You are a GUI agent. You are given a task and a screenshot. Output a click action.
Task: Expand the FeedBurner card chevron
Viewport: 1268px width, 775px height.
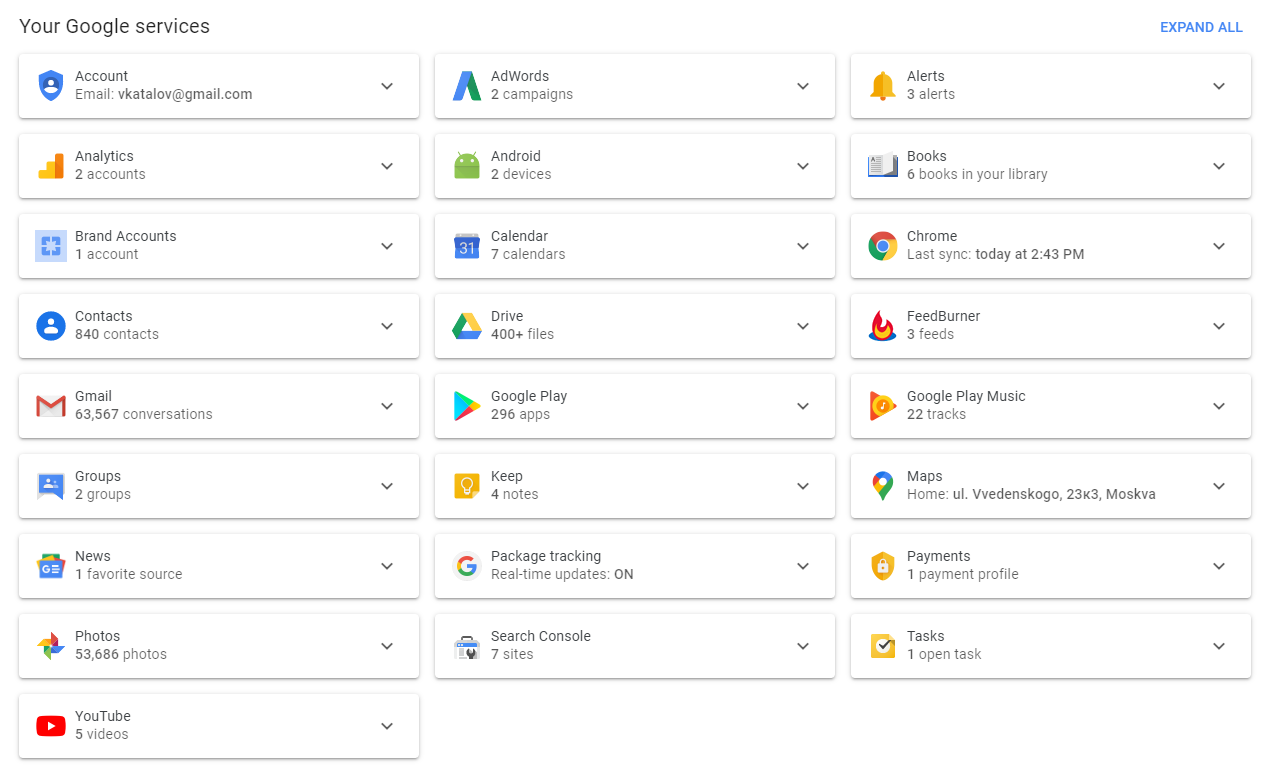point(1219,326)
